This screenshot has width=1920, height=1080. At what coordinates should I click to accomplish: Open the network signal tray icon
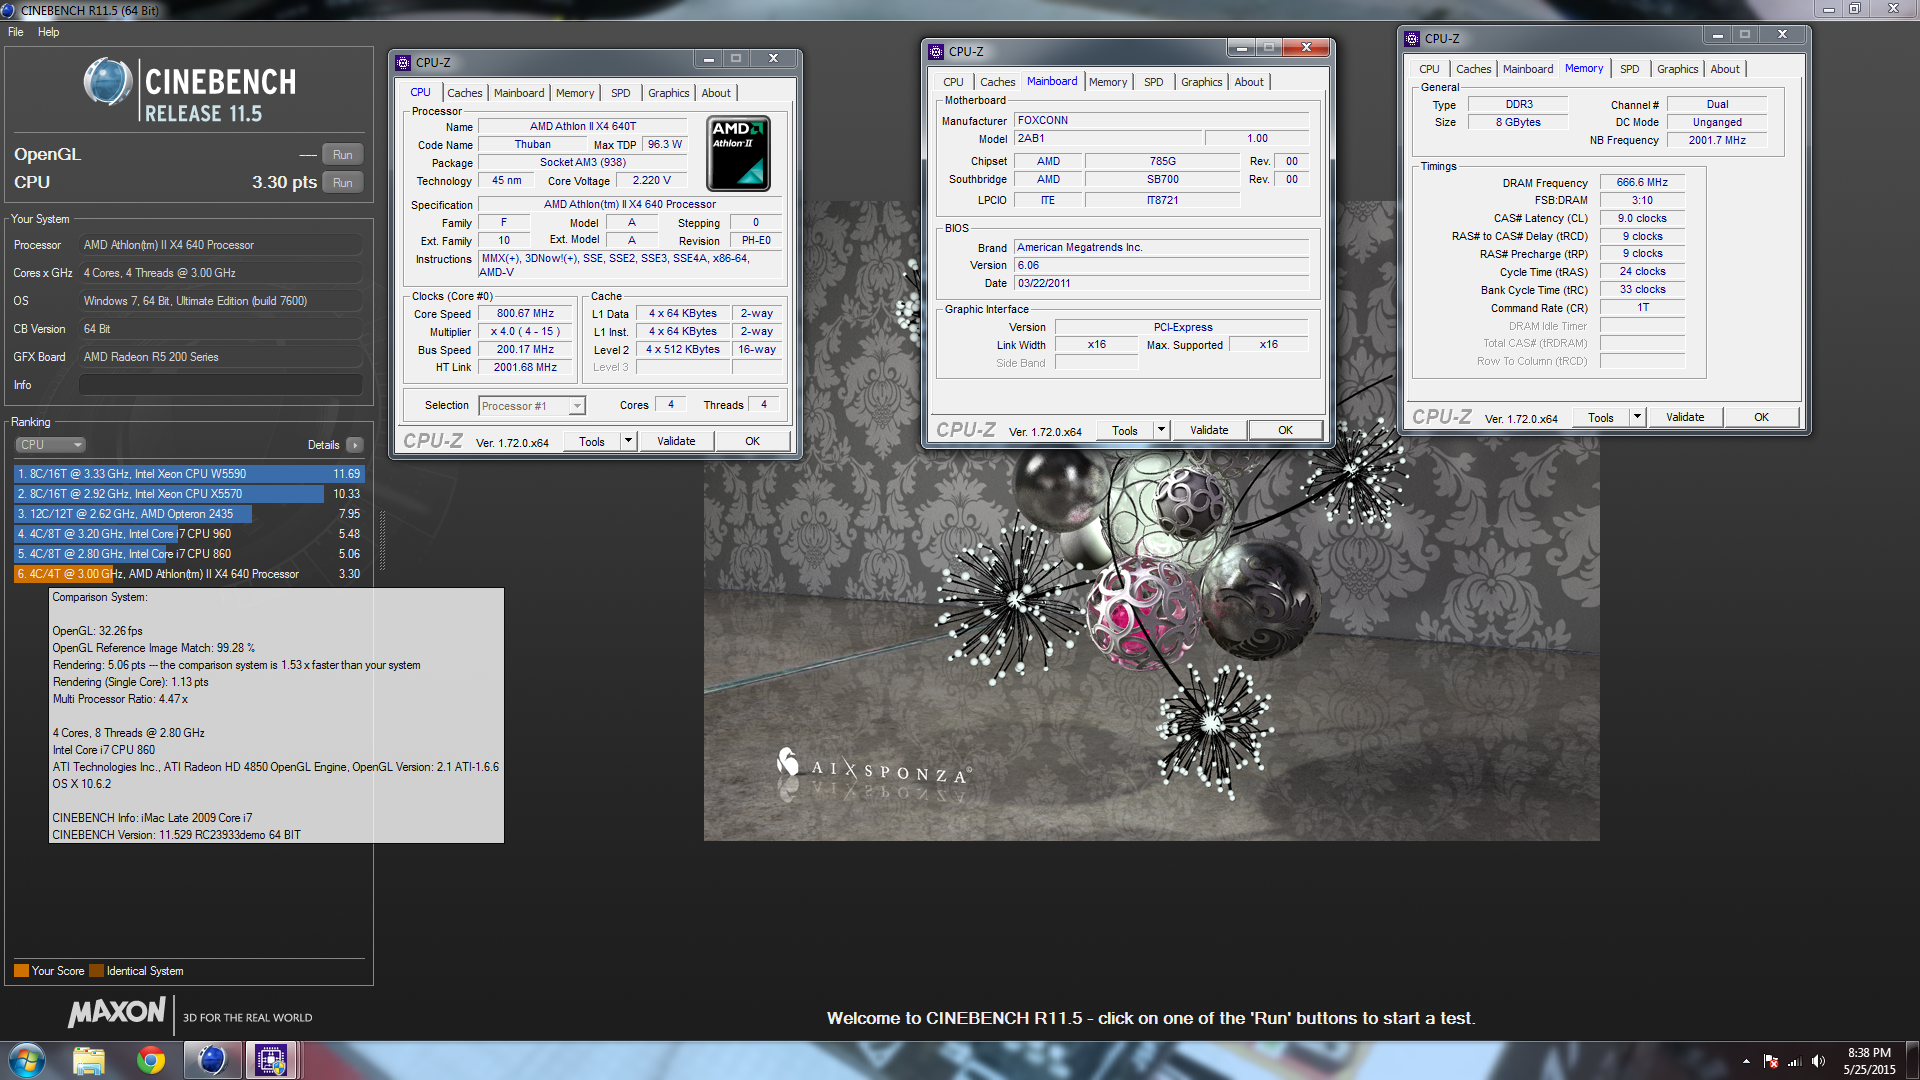click(x=1794, y=1061)
